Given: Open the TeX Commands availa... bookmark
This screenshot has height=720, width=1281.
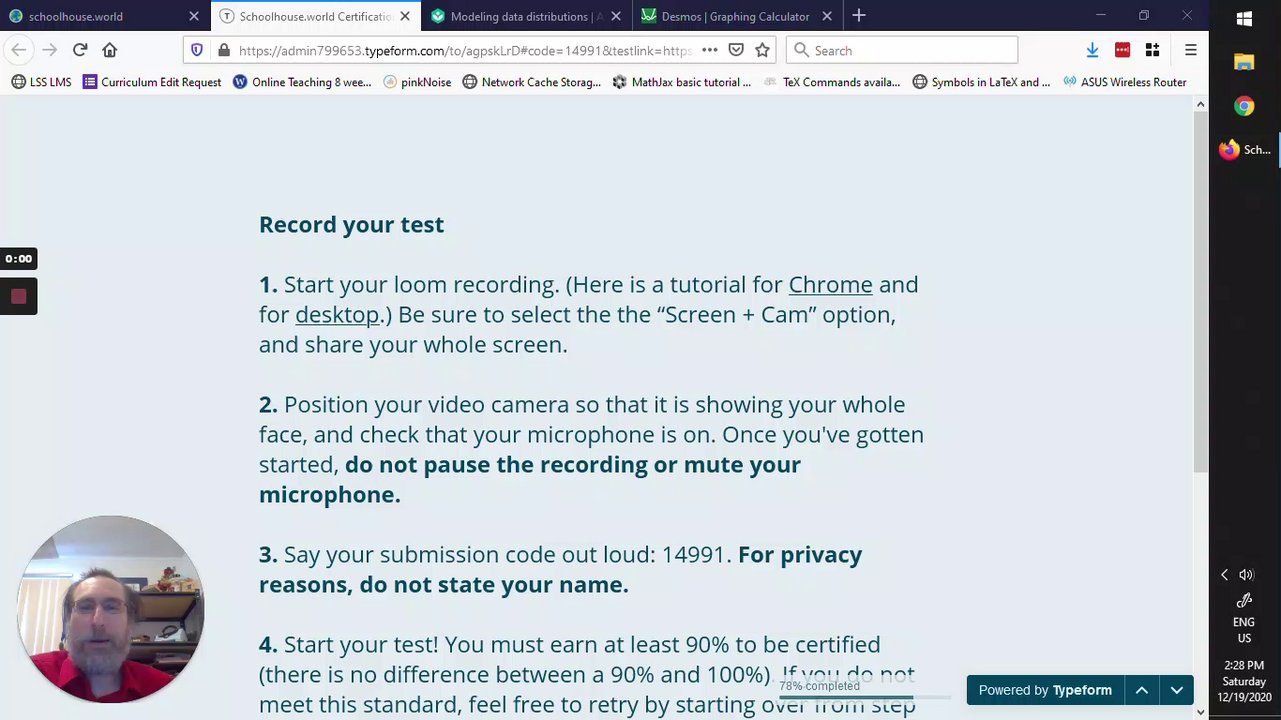Looking at the screenshot, I should [x=832, y=82].
